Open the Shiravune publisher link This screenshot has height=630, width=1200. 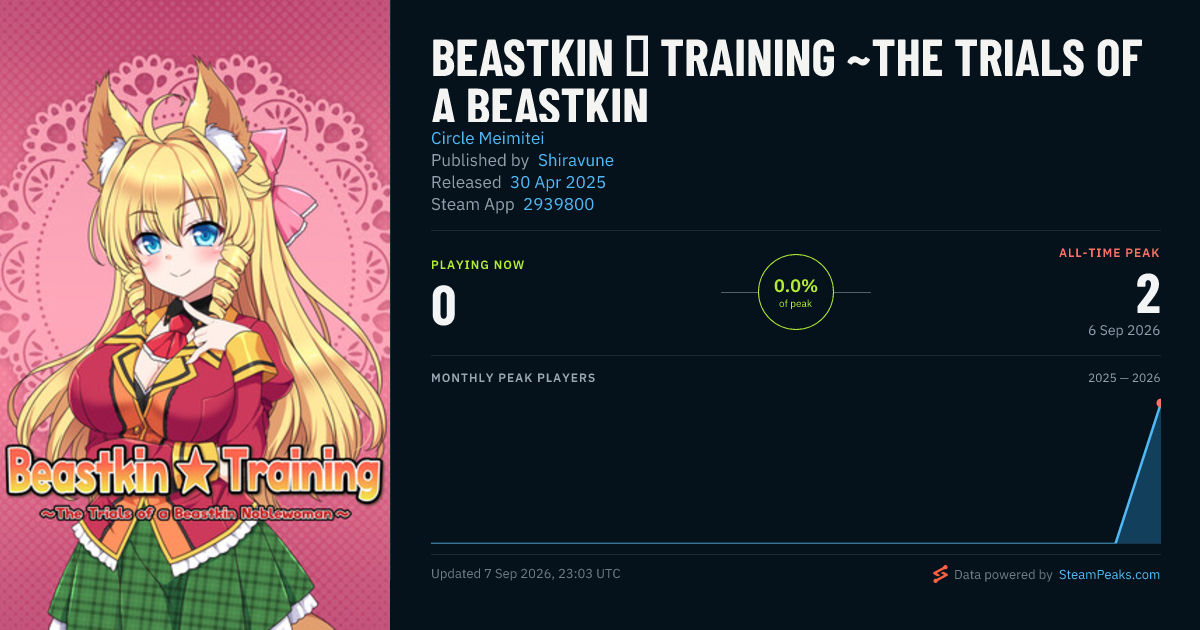pyautogui.click(x=576, y=160)
